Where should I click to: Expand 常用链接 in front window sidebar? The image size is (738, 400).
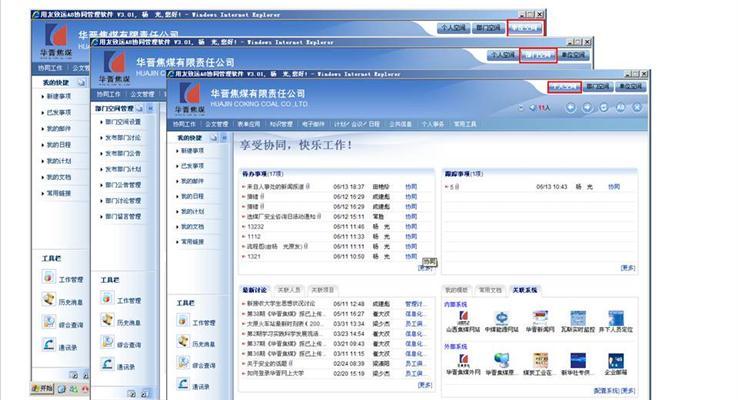[193, 241]
